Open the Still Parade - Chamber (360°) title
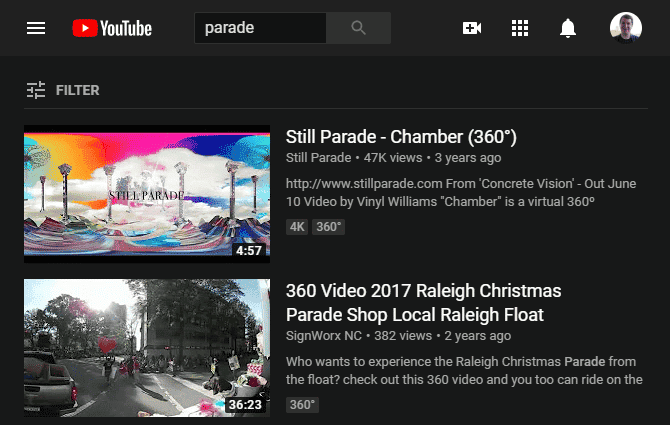 [401, 137]
